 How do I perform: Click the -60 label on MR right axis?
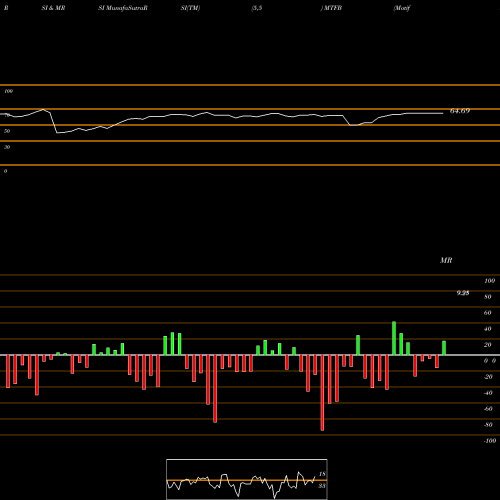(x=488, y=409)
